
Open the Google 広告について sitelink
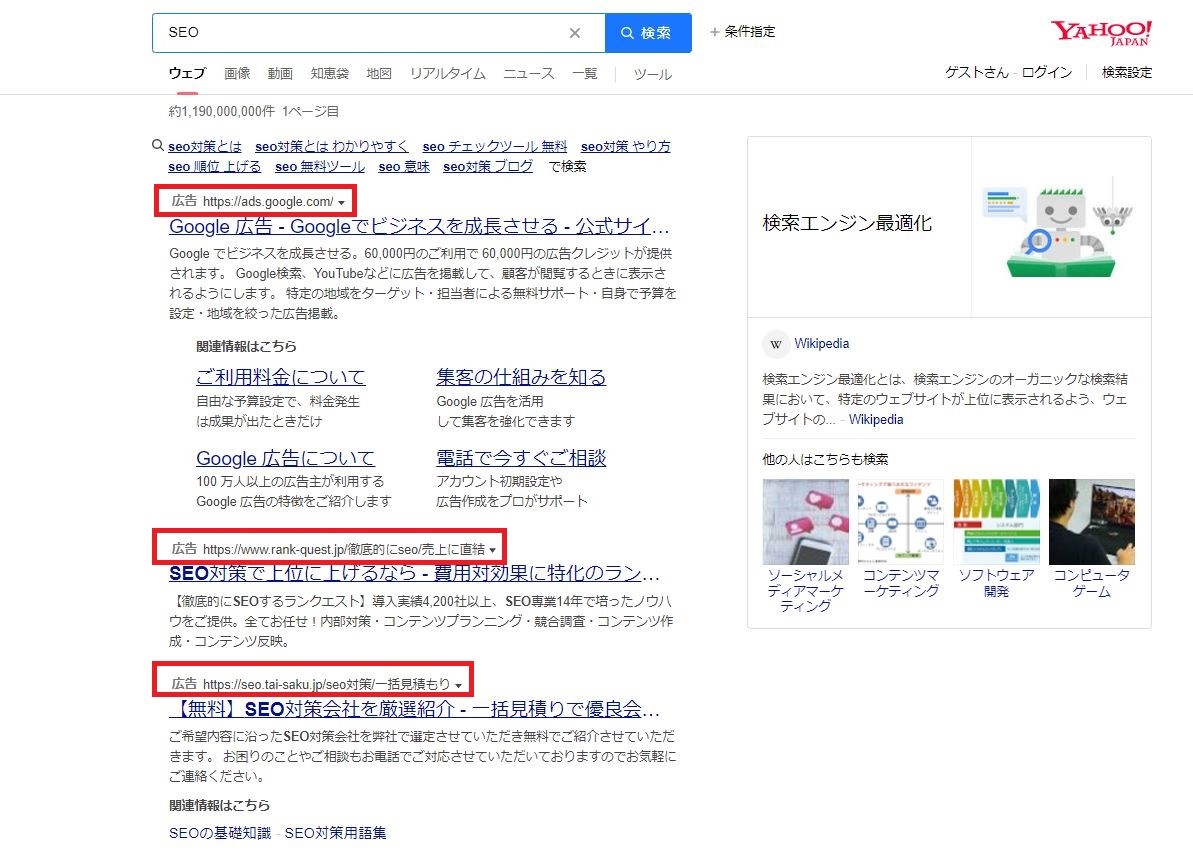tap(285, 458)
